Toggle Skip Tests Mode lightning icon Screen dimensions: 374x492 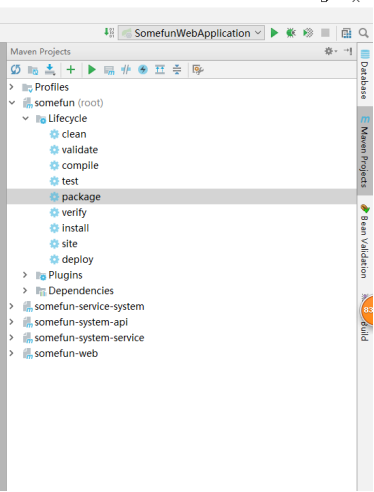pyautogui.click(x=143, y=70)
